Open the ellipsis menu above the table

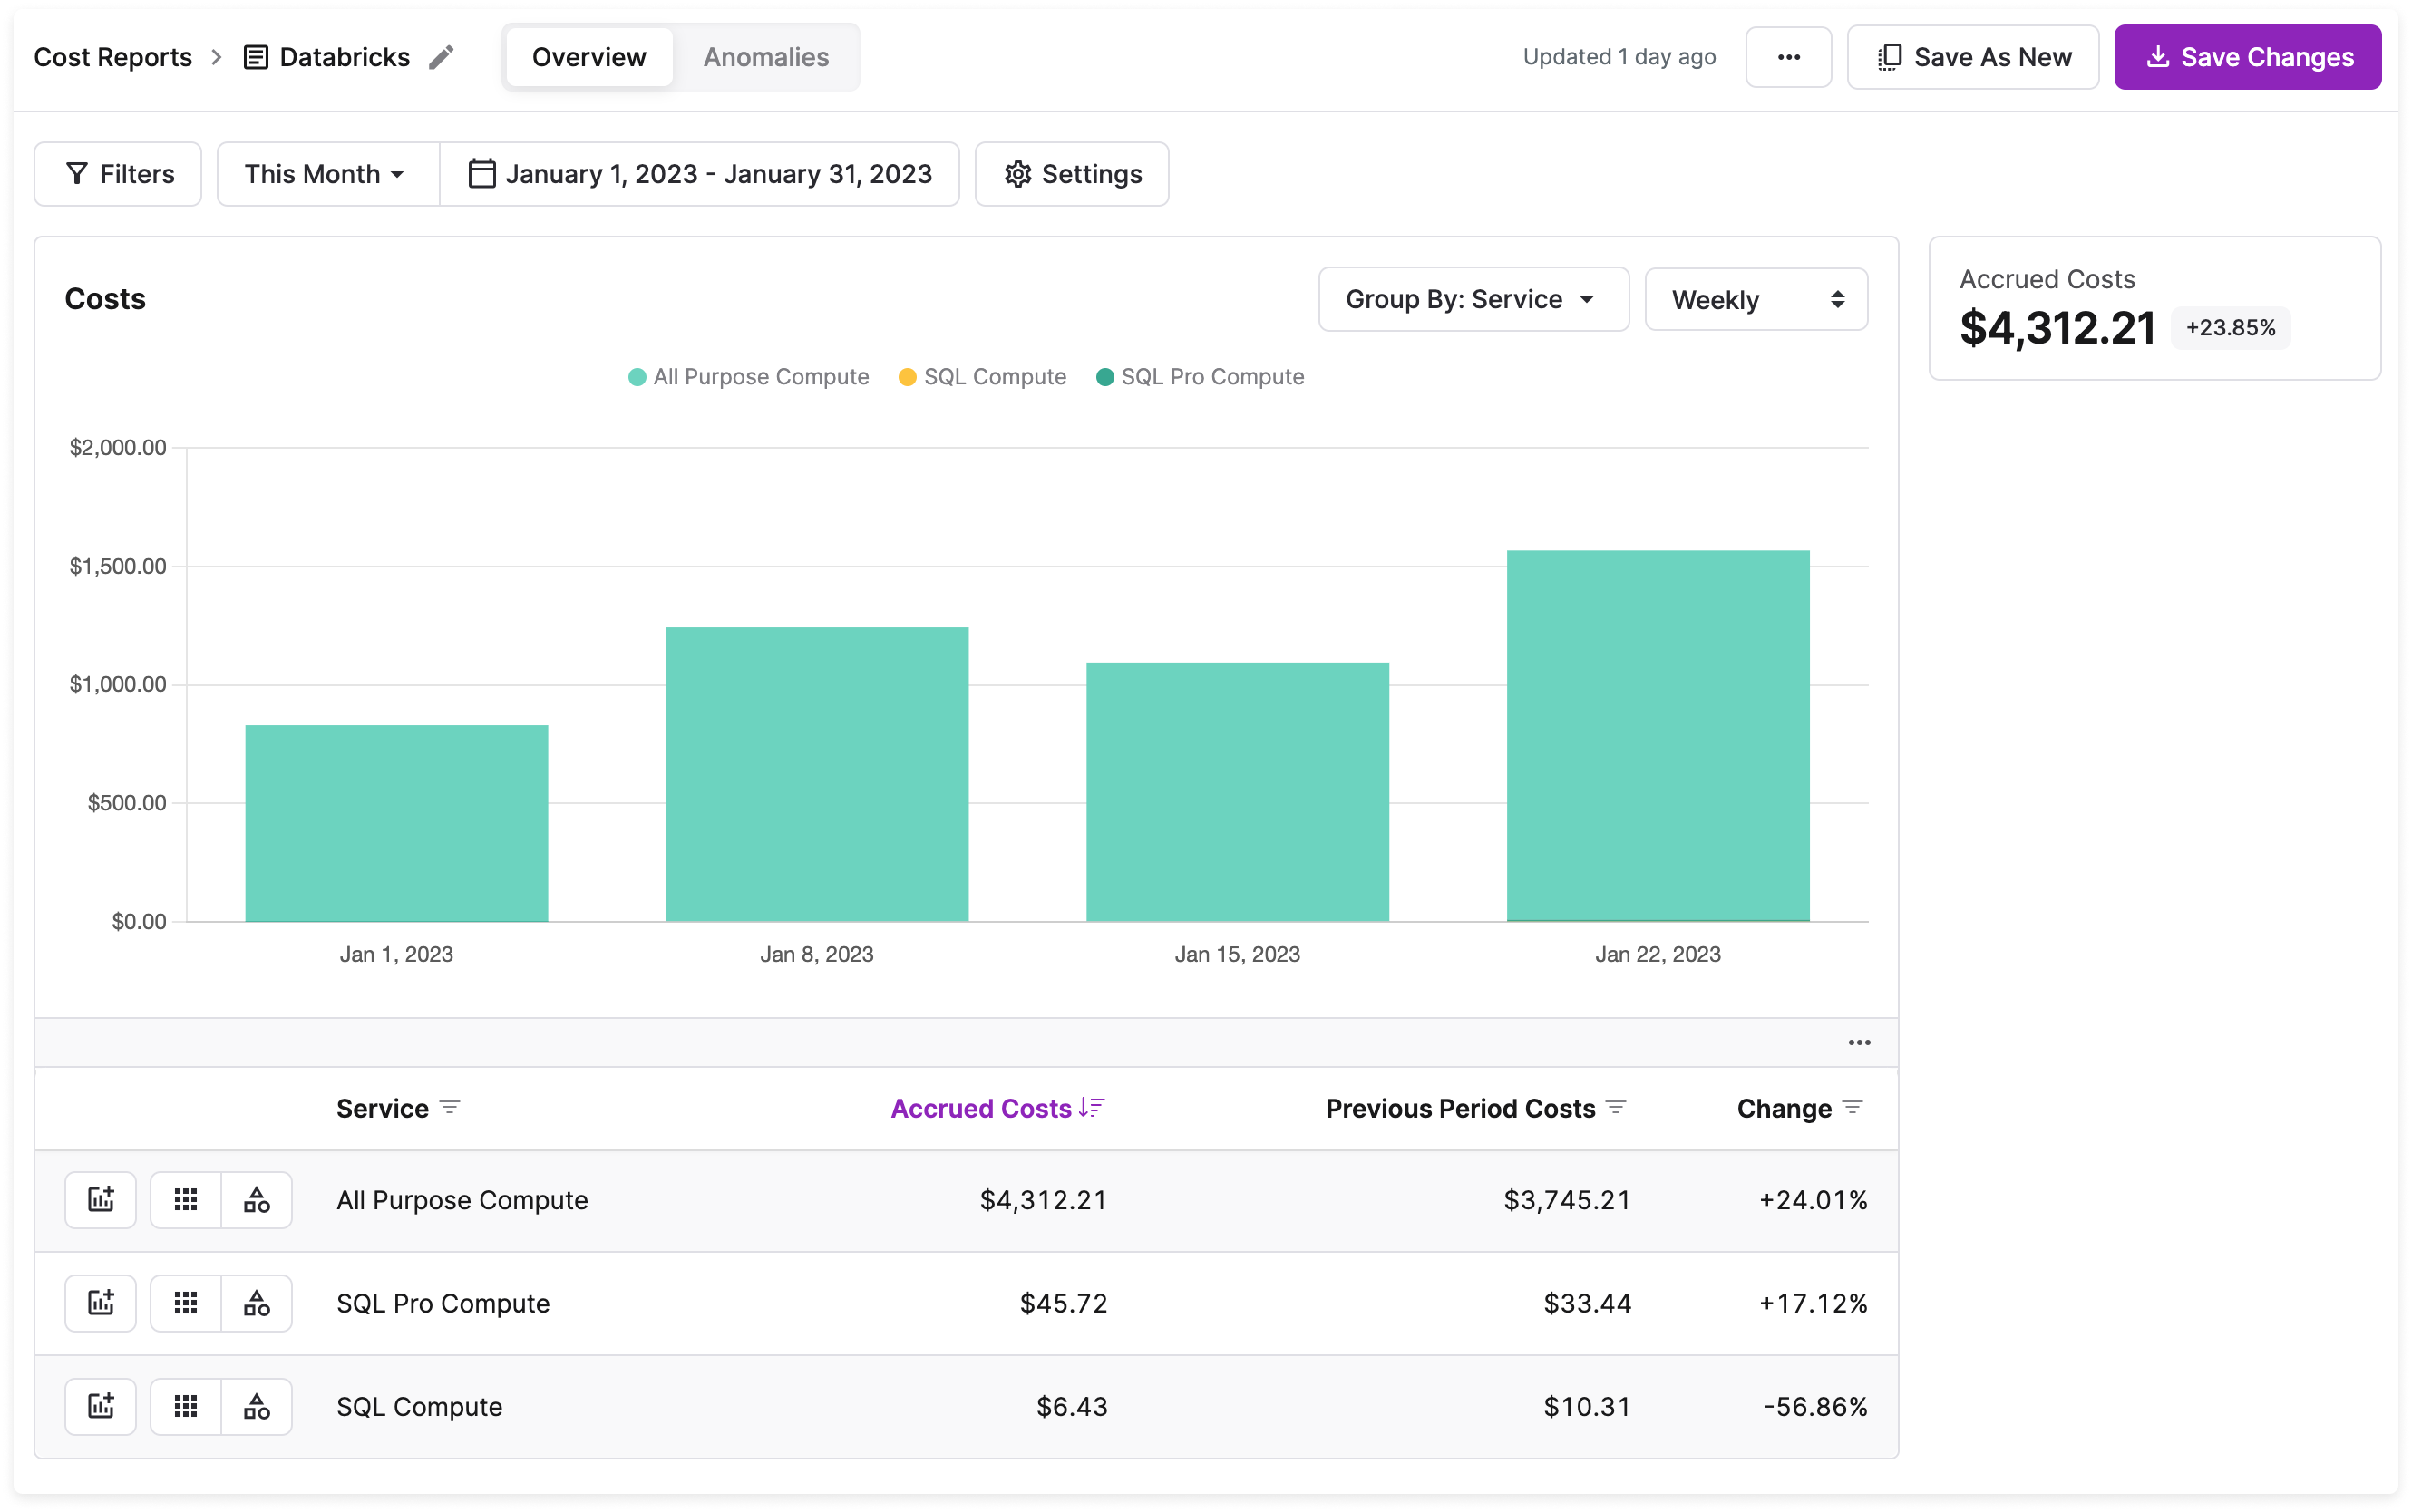coord(1858,1042)
